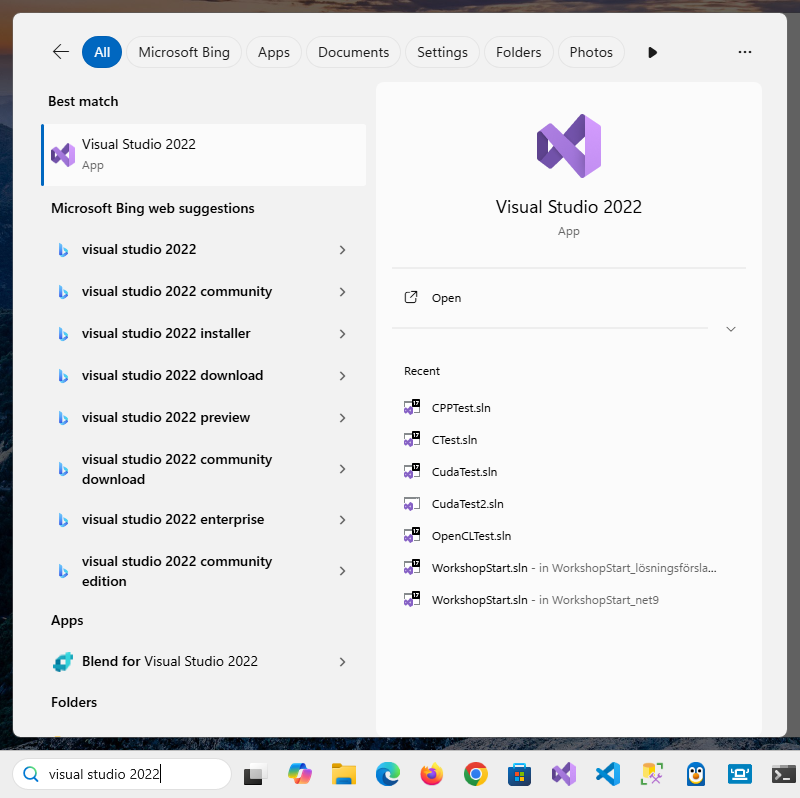Focus the taskbar search input field

pos(122,774)
